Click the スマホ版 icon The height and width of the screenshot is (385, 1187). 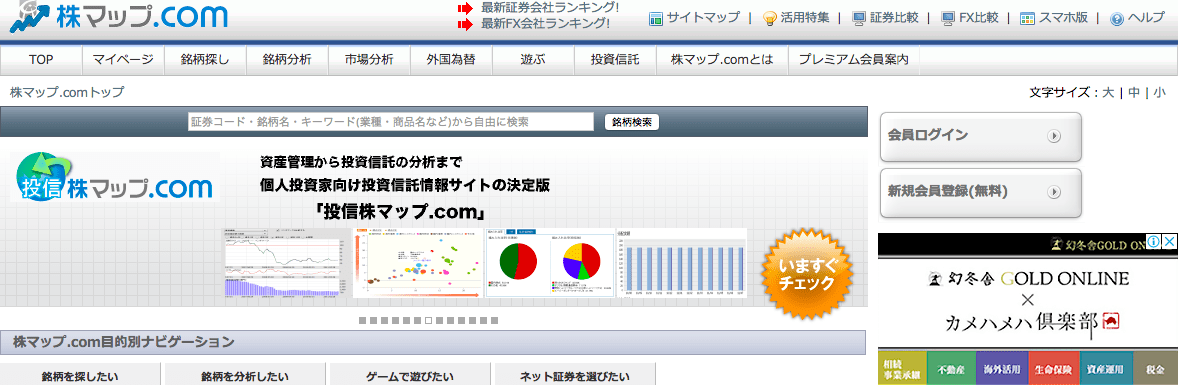click(x=1027, y=18)
